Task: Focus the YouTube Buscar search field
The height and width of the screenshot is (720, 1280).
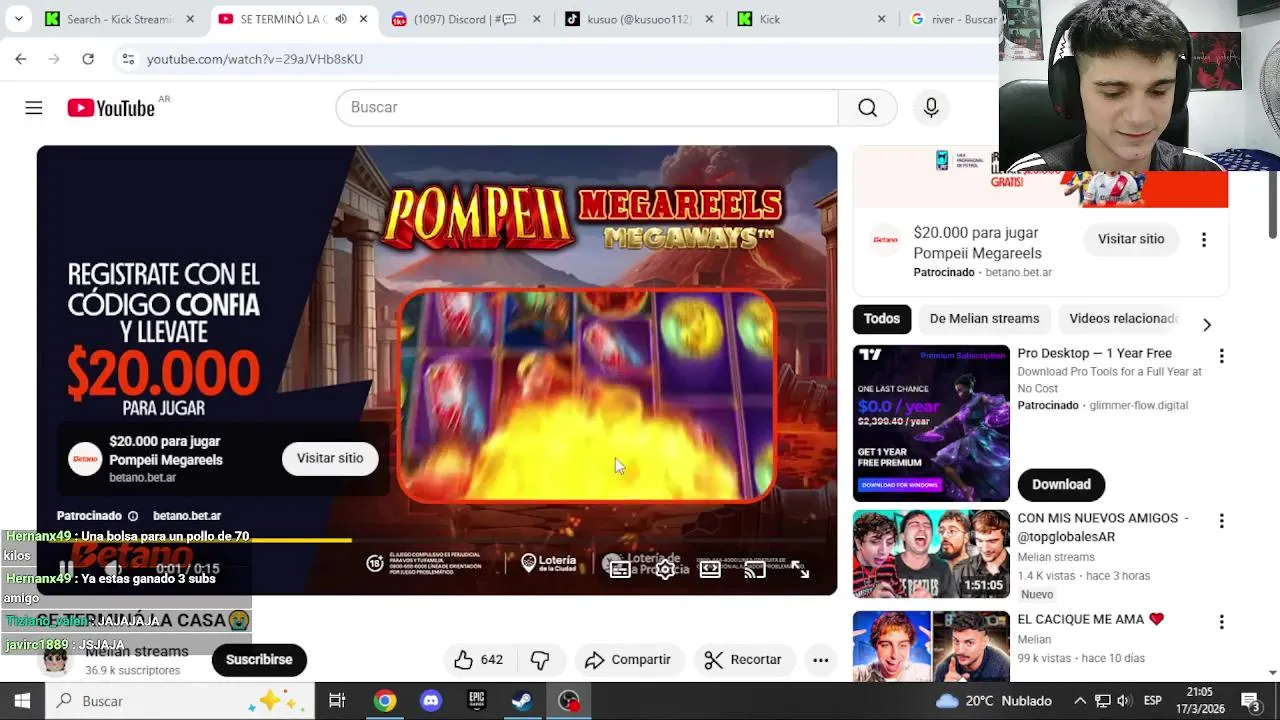Action: [x=587, y=107]
